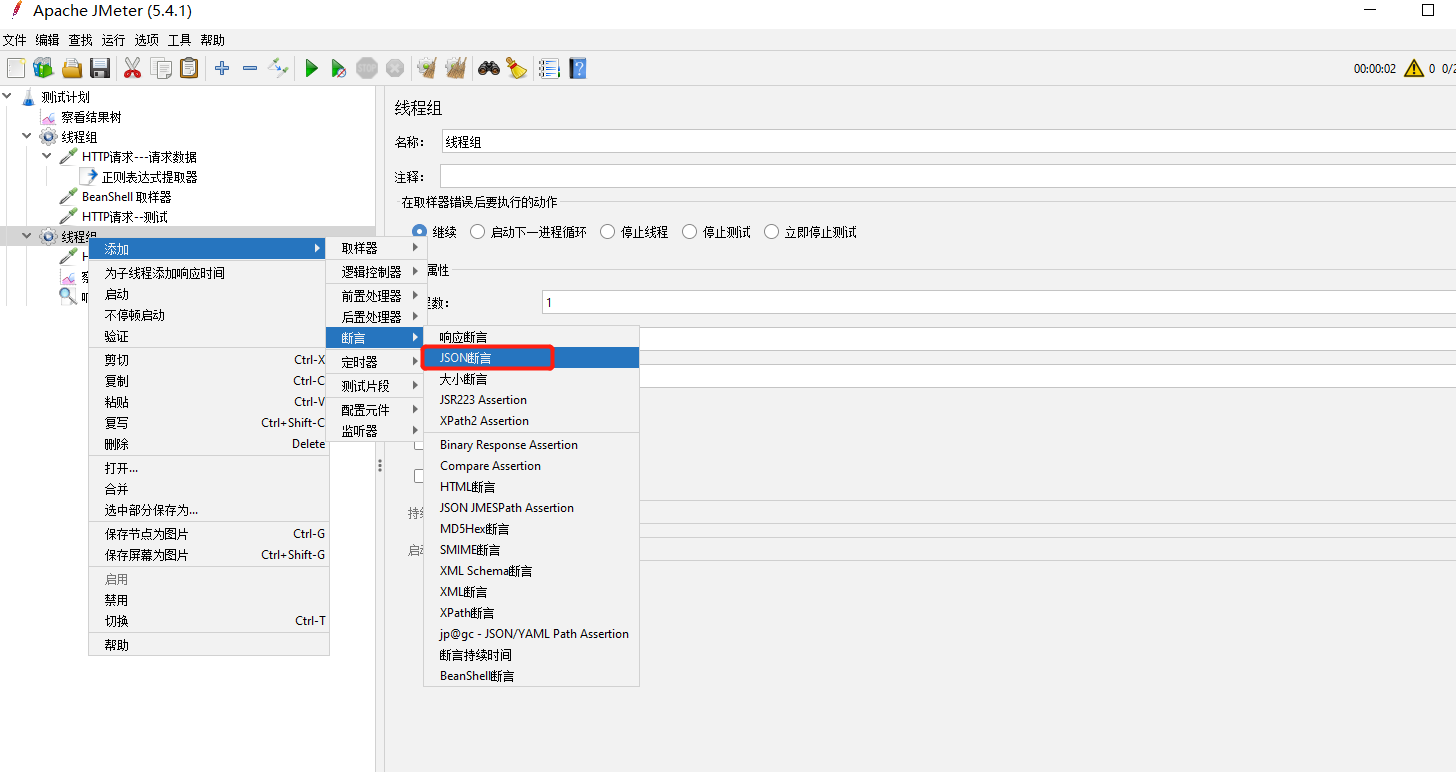Viewport: 1456px width, 772px height.
Task: Open the Templates toolbar icon
Action: (43, 68)
